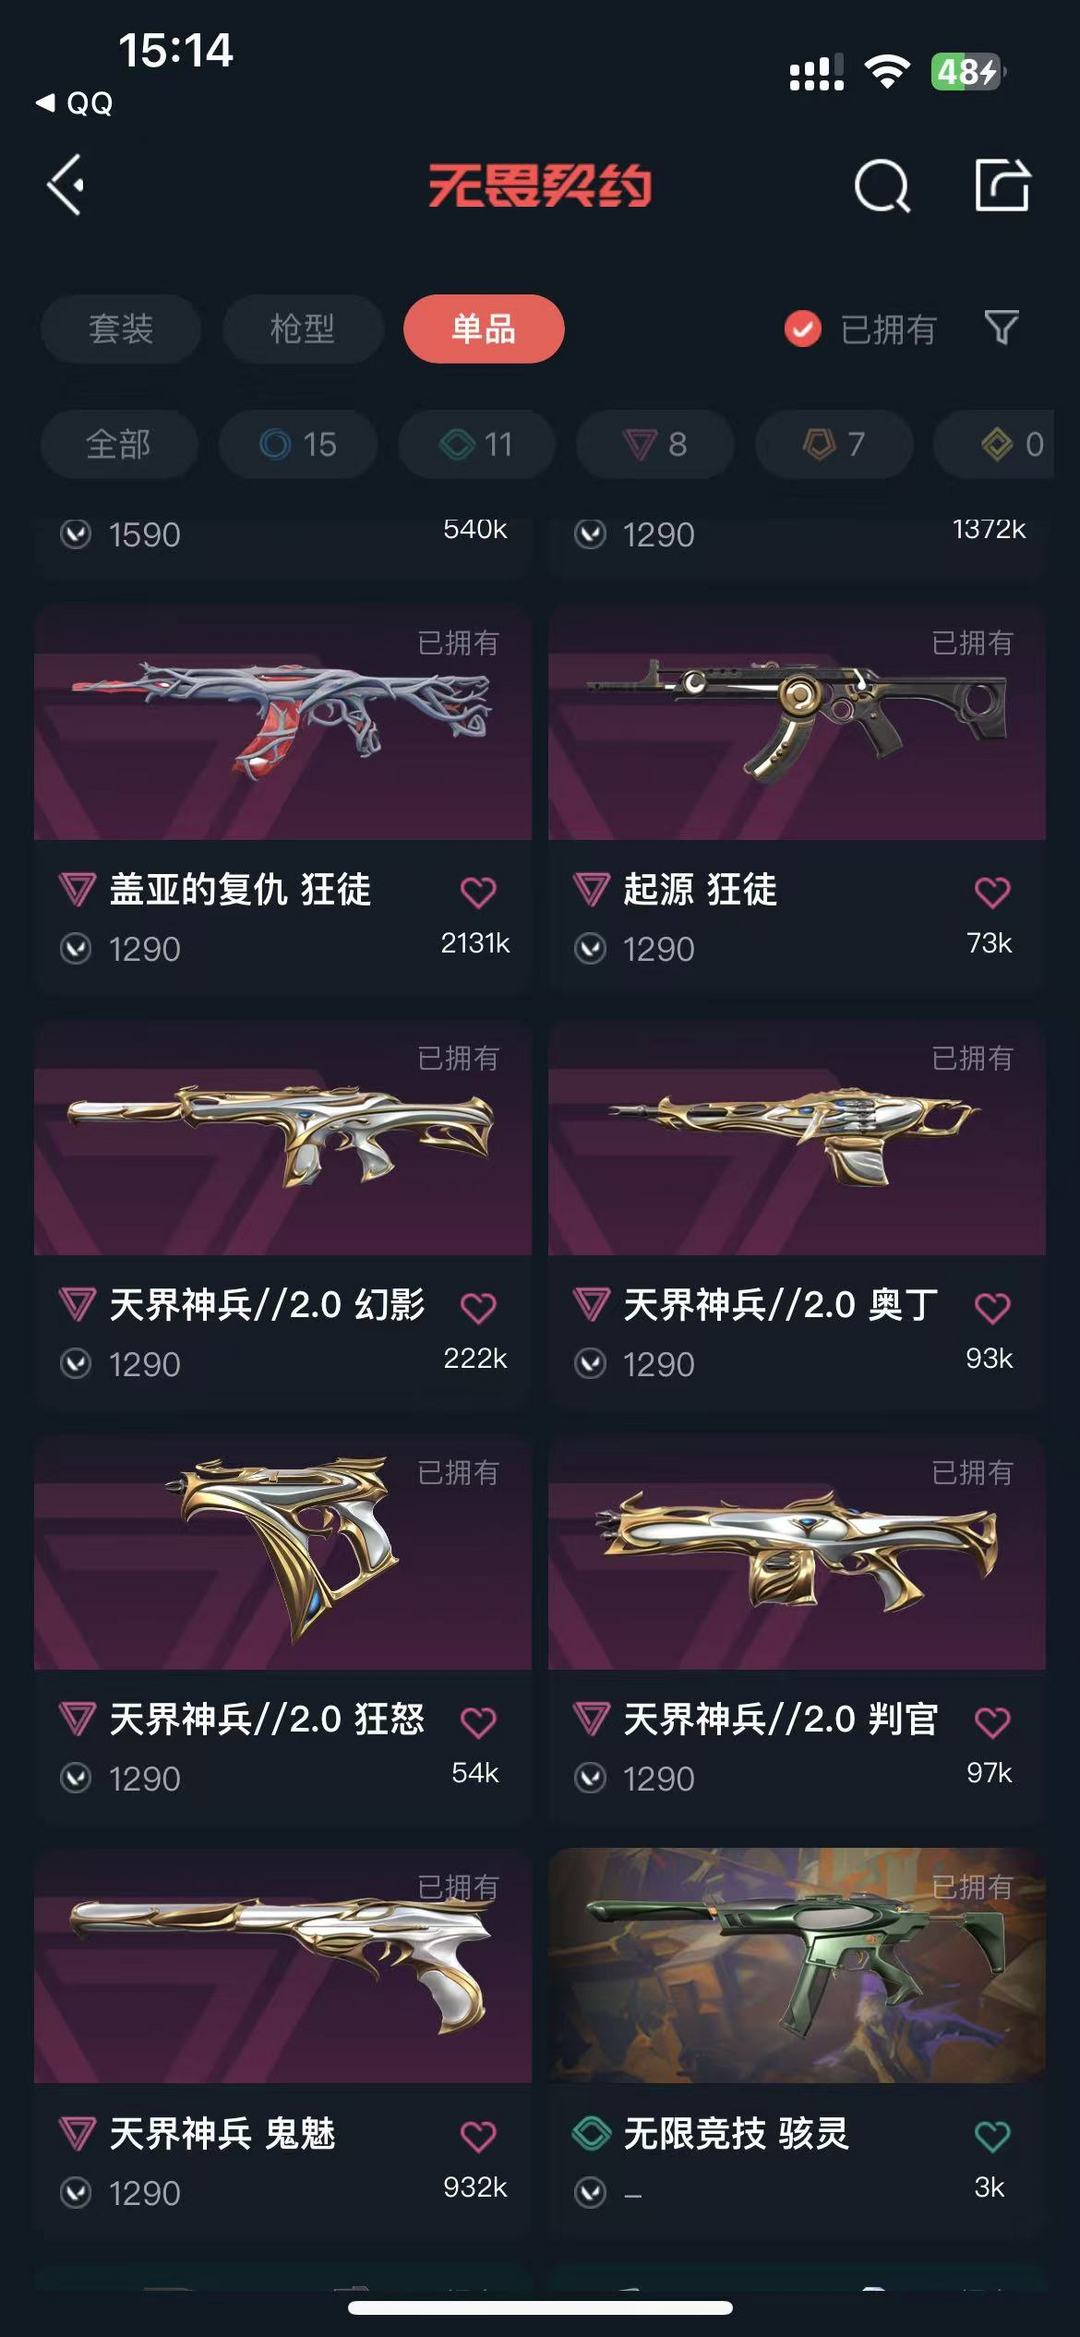Screen dimensions: 1080x2337
Task: Tap heart on 天界神兵 鬼魅
Action: 478,2136
